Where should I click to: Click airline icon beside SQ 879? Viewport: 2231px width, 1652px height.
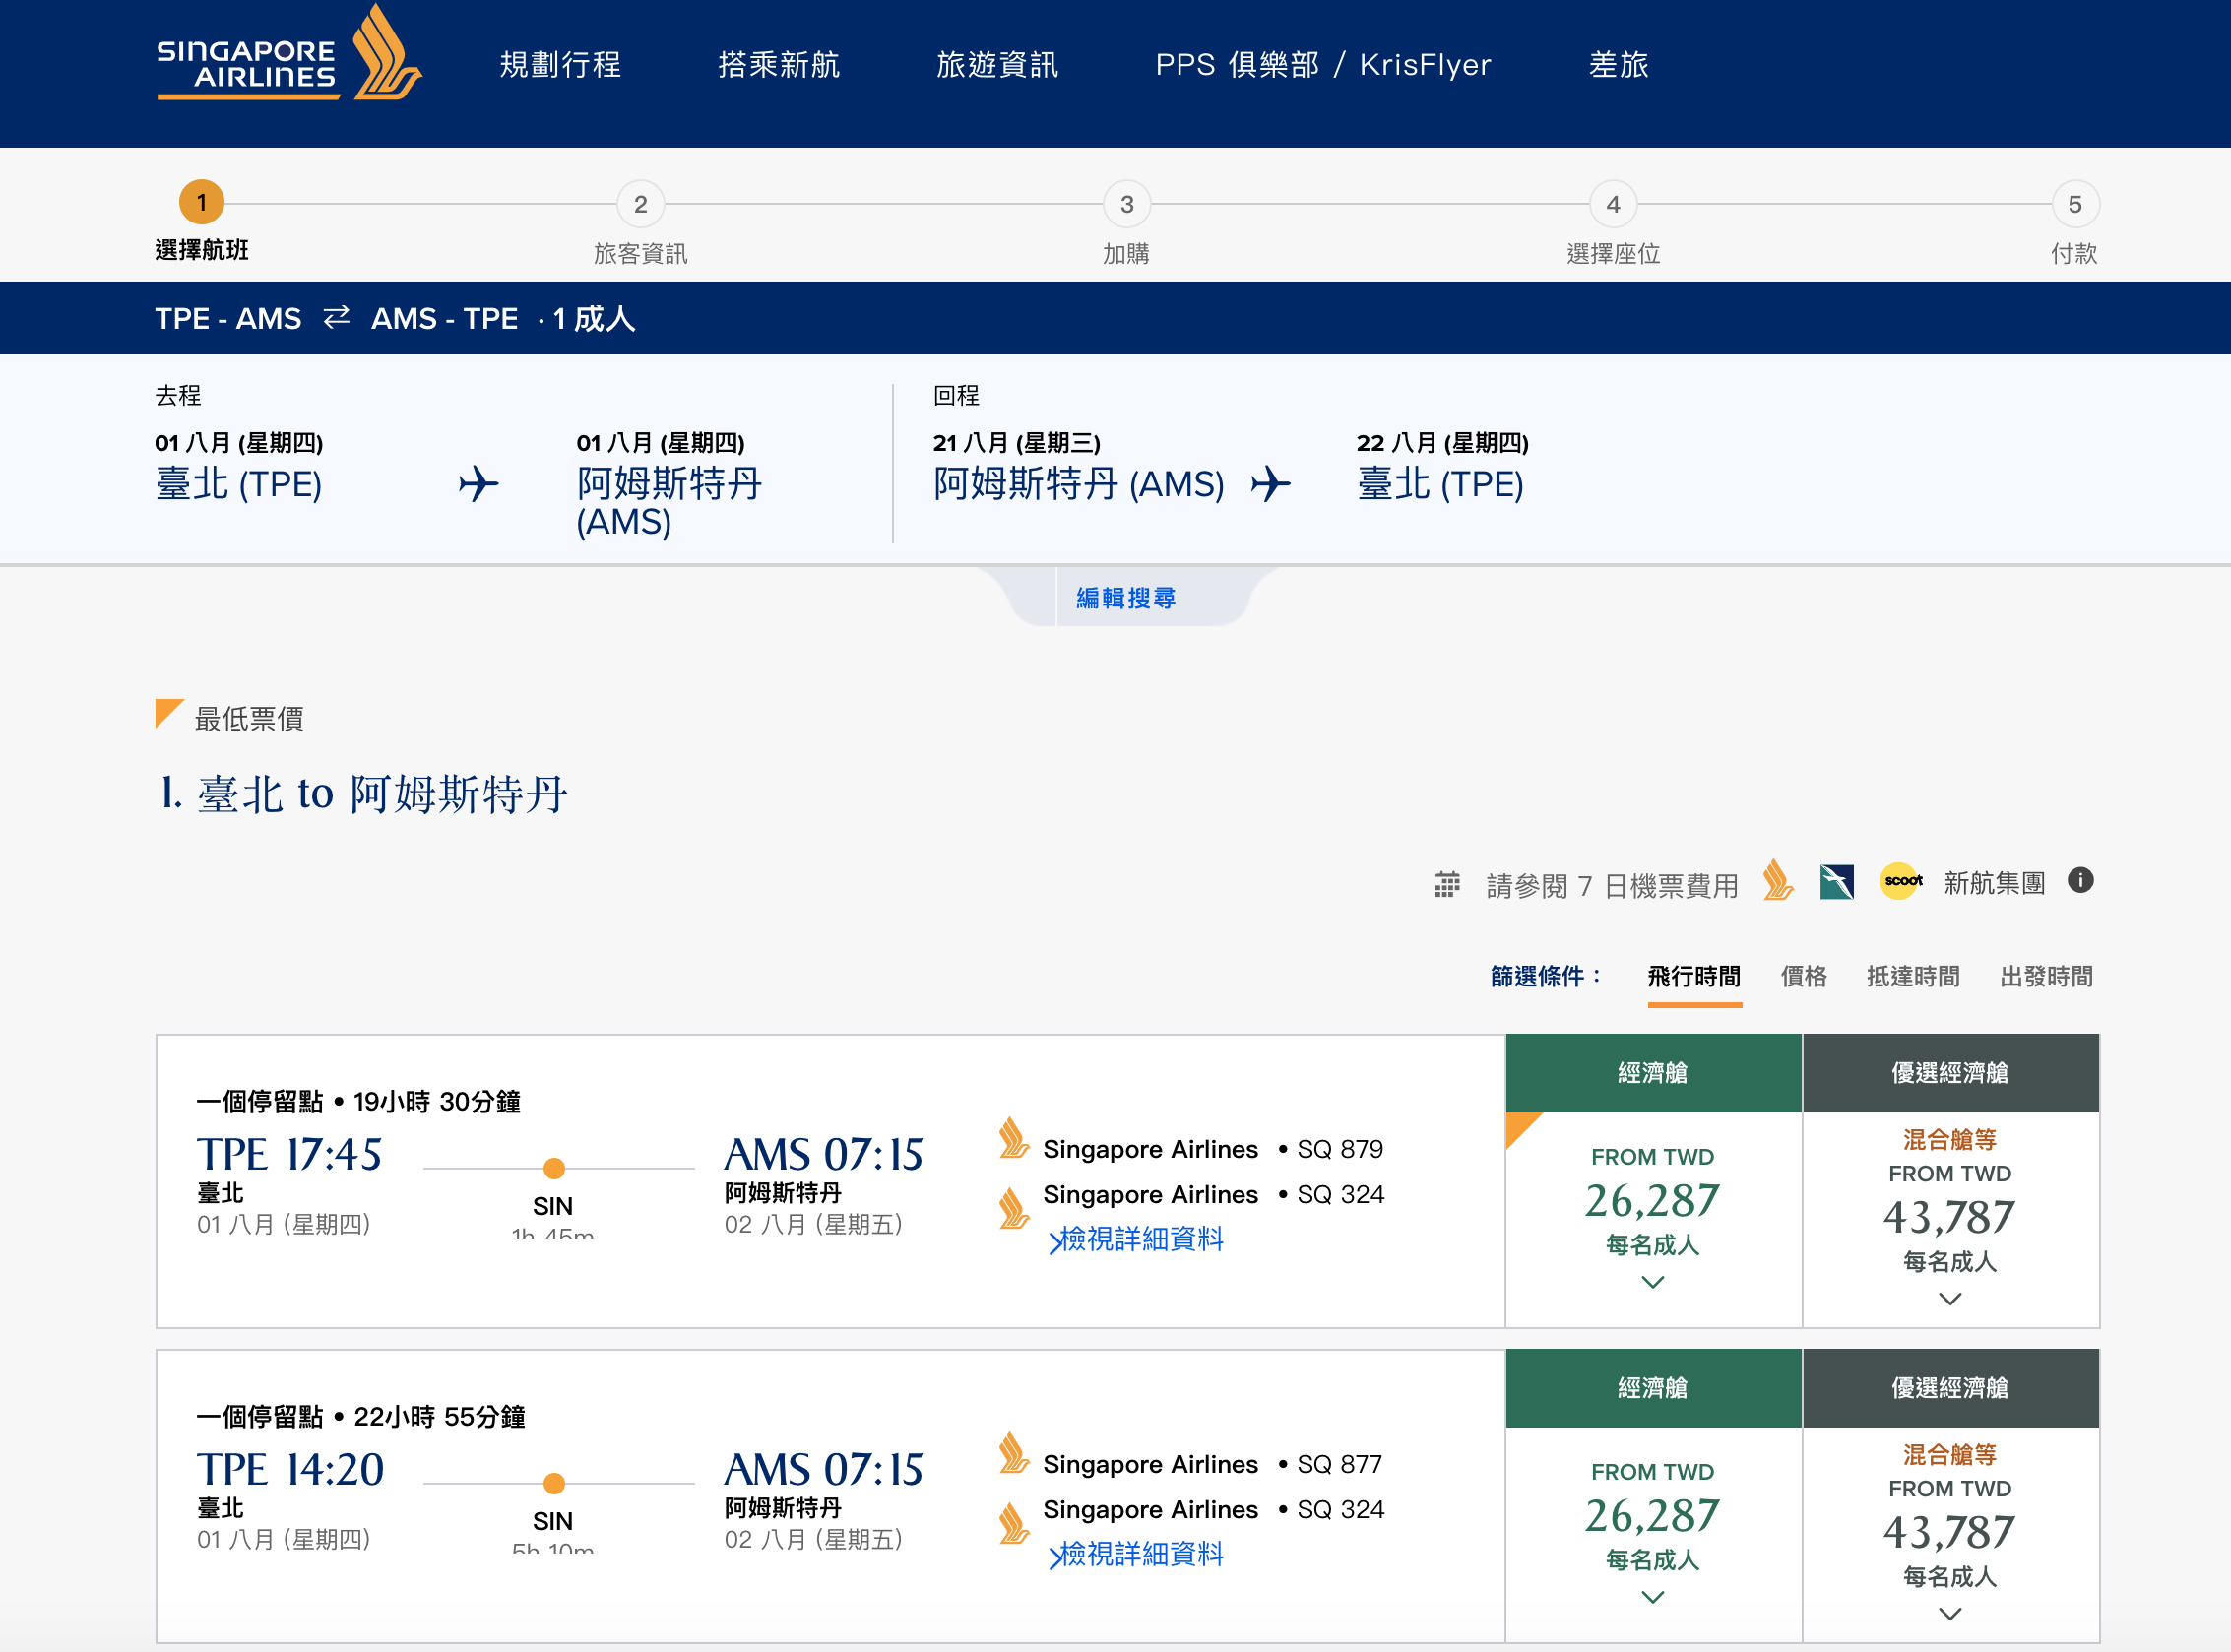(1014, 1138)
